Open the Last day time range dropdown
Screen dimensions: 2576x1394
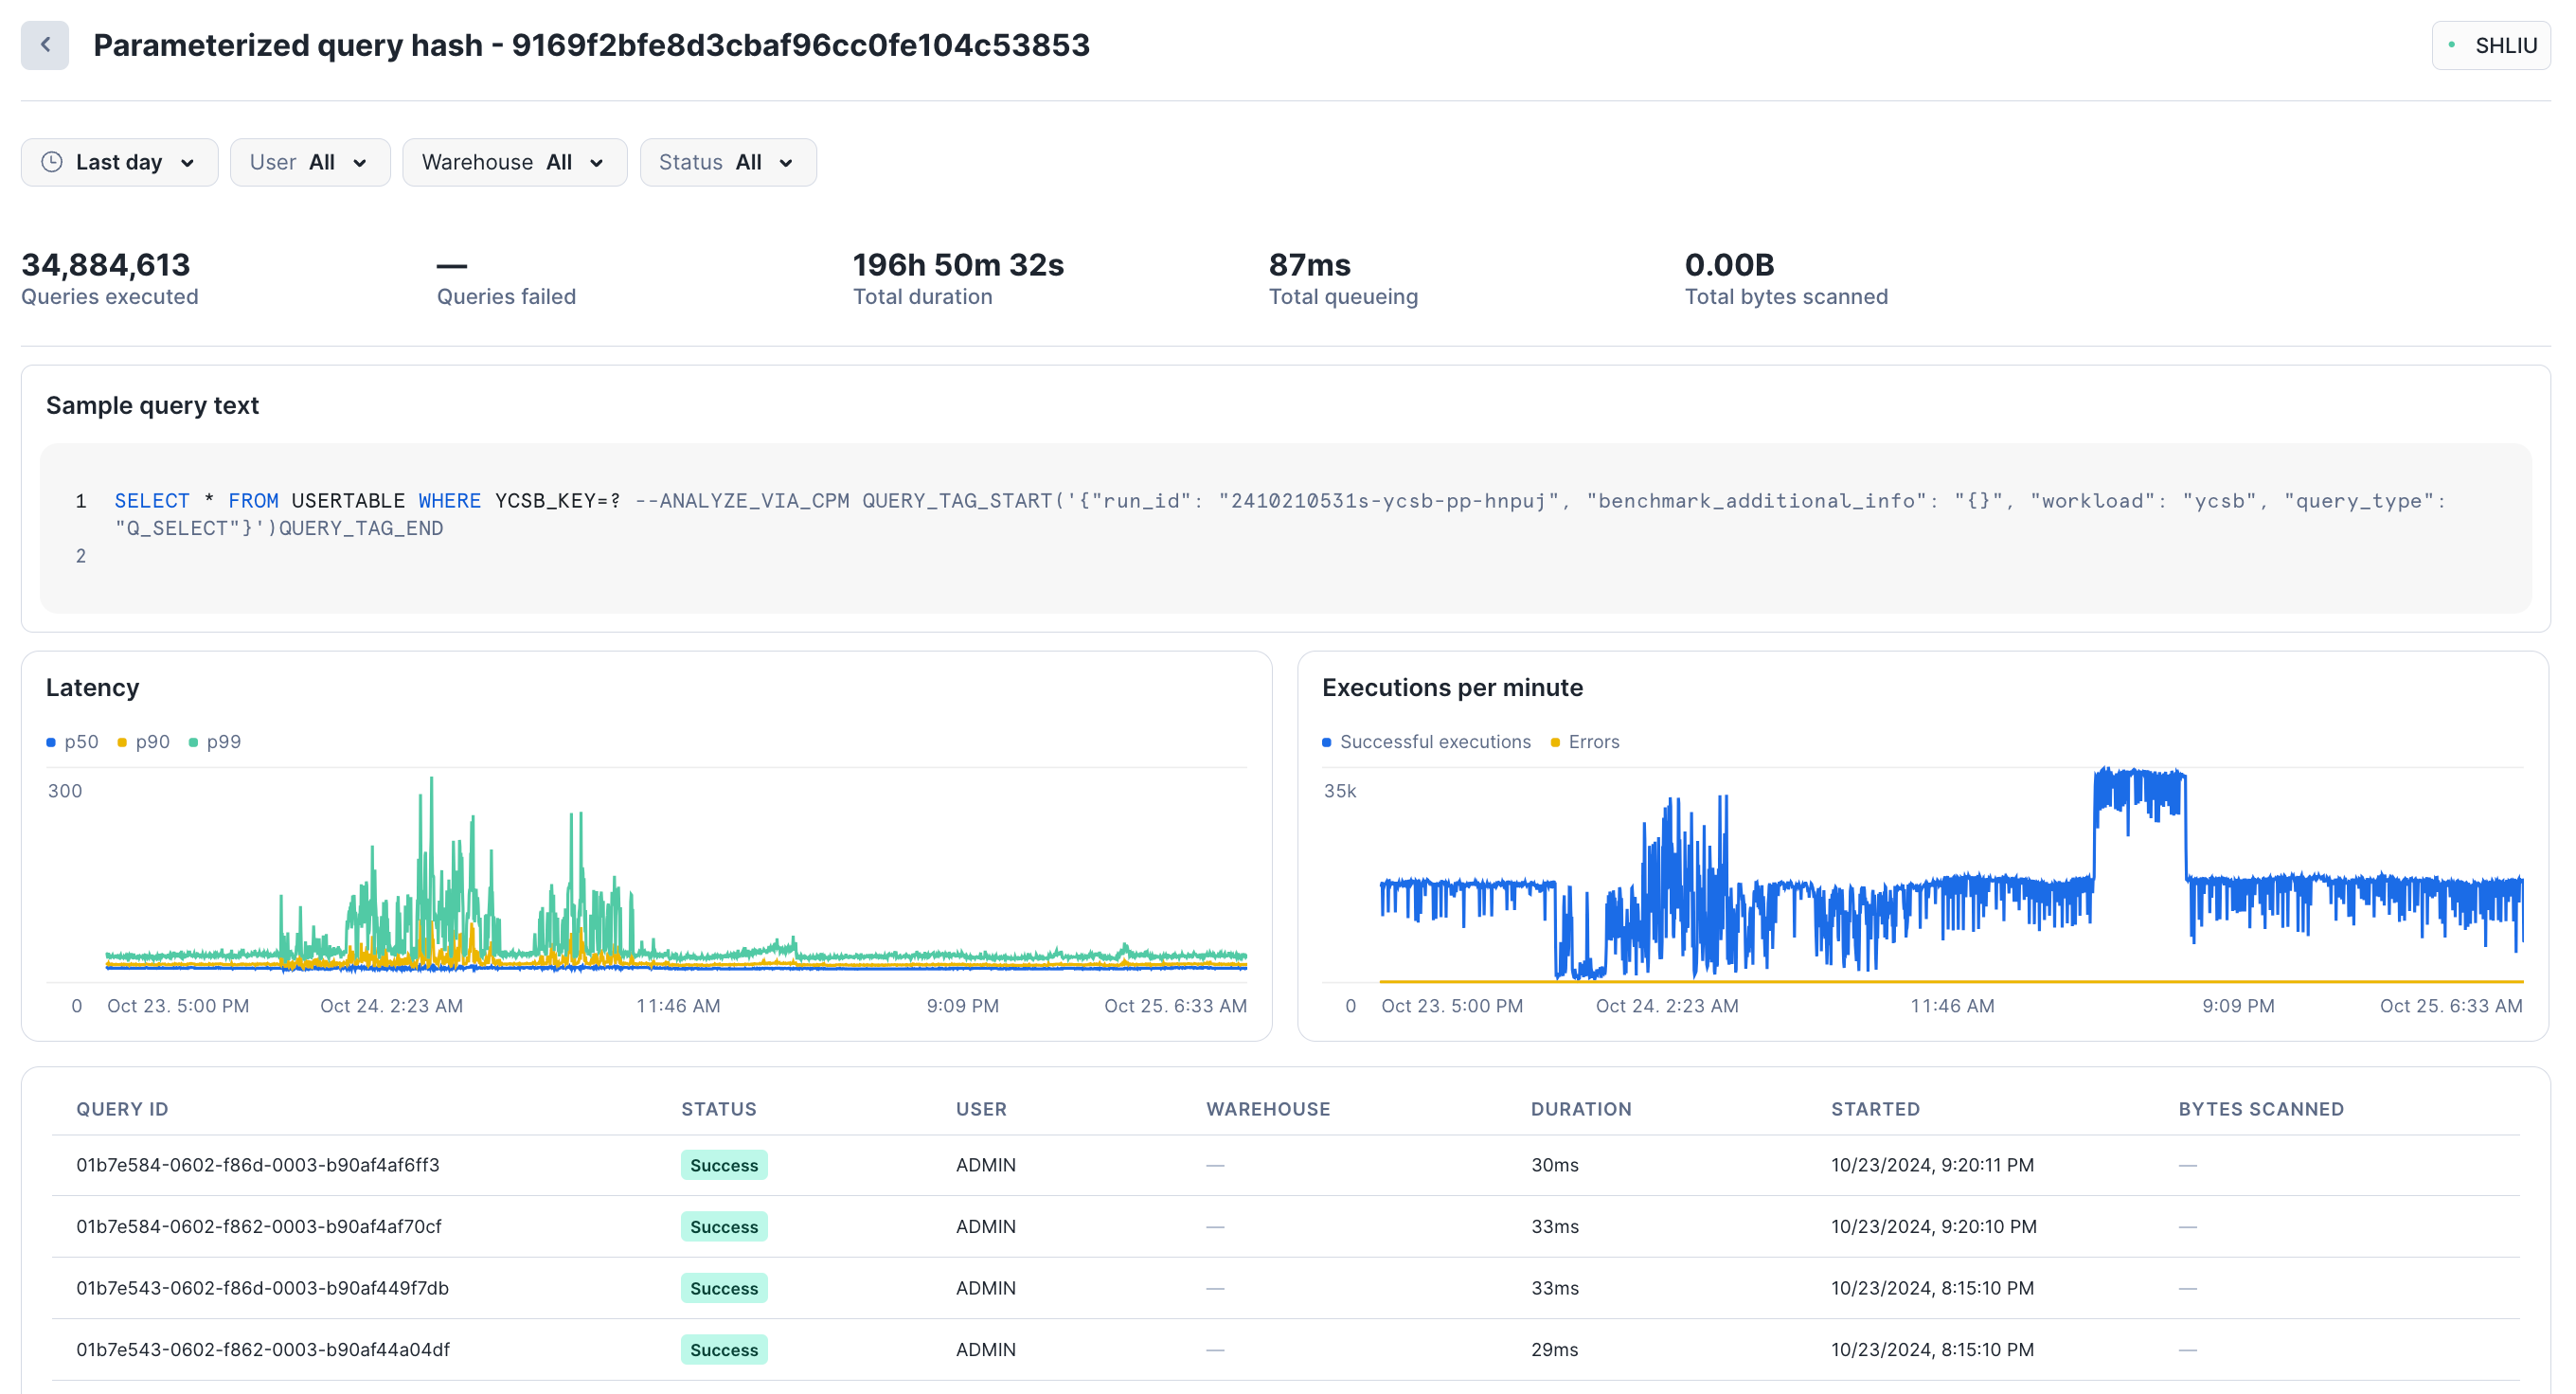[119, 161]
